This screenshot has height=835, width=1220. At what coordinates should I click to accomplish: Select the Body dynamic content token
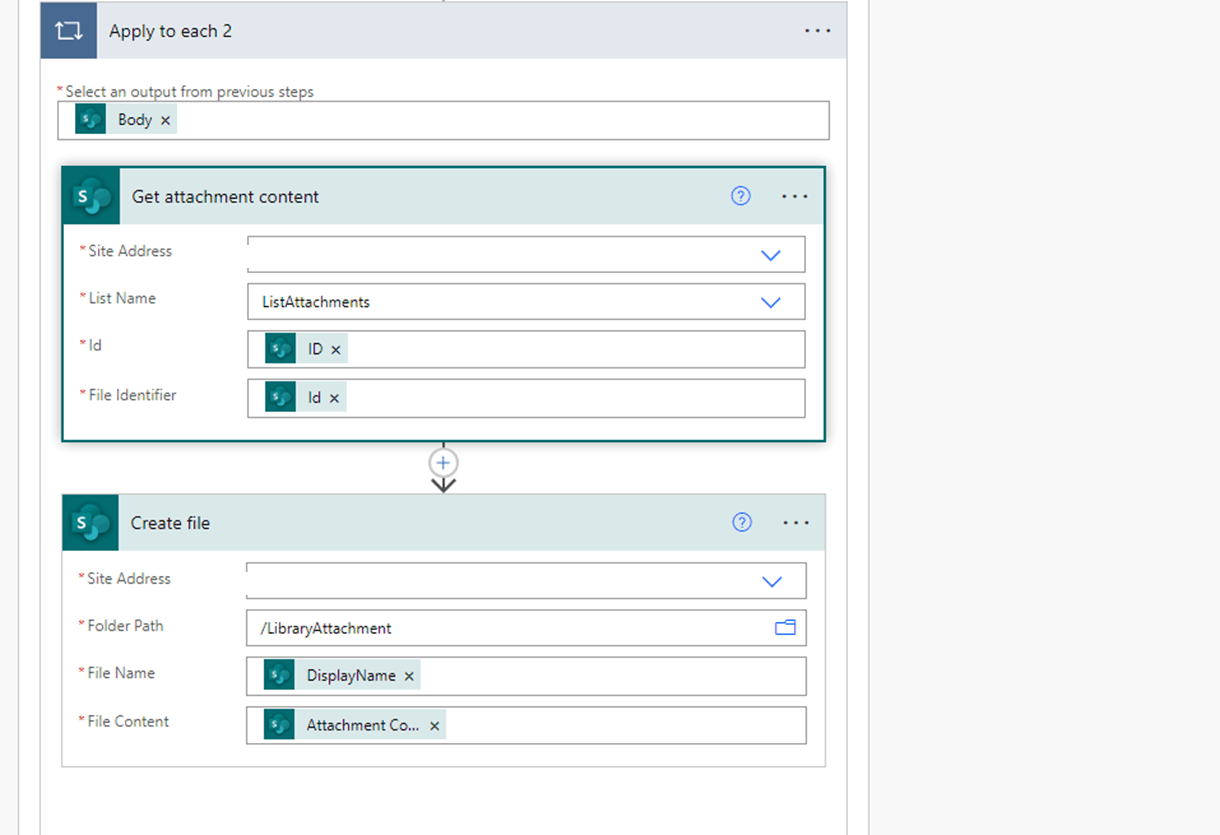(125, 120)
